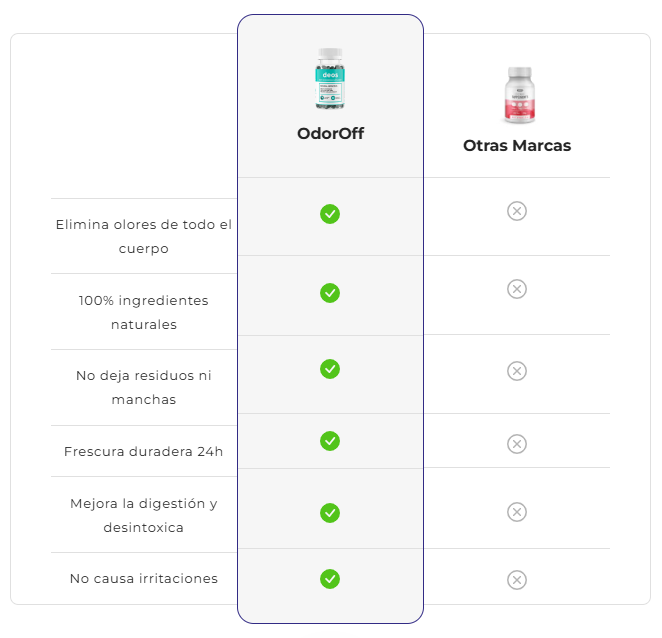Click green checkmark for Frescura duradera 24h

tap(330, 441)
